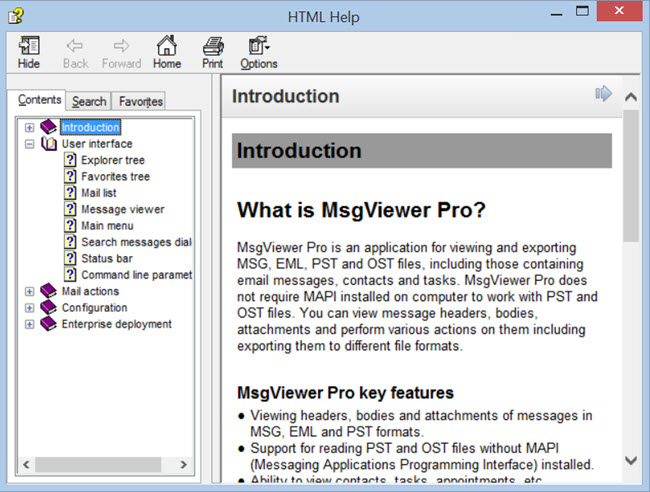The width and height of the screenshot is (650, 492).
Task: Maximize the HTML Help window
Action: click(x=582, y=11)
